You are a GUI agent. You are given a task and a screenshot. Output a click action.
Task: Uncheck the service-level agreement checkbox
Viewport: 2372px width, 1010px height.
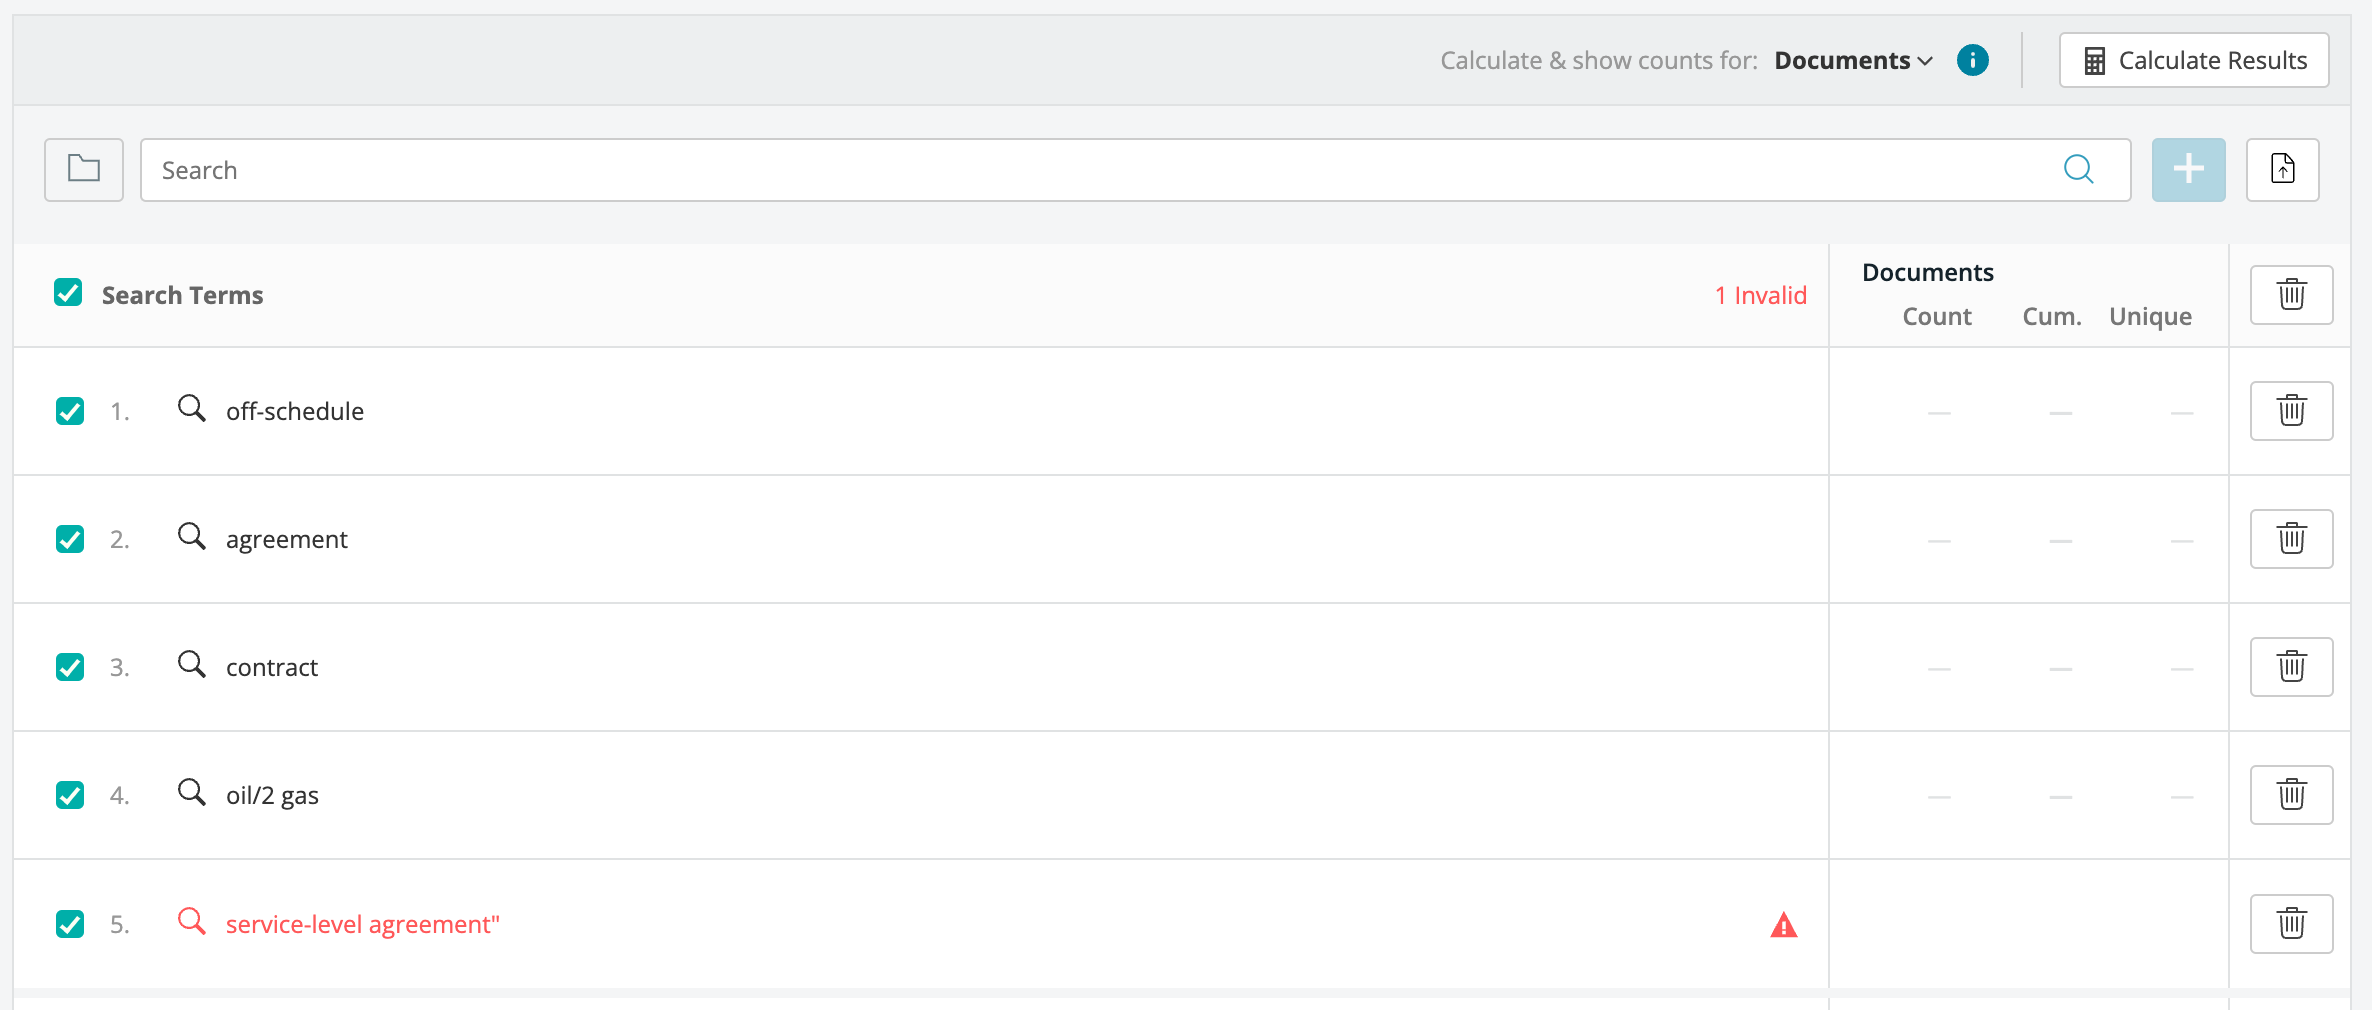click(x=70, y=924)
